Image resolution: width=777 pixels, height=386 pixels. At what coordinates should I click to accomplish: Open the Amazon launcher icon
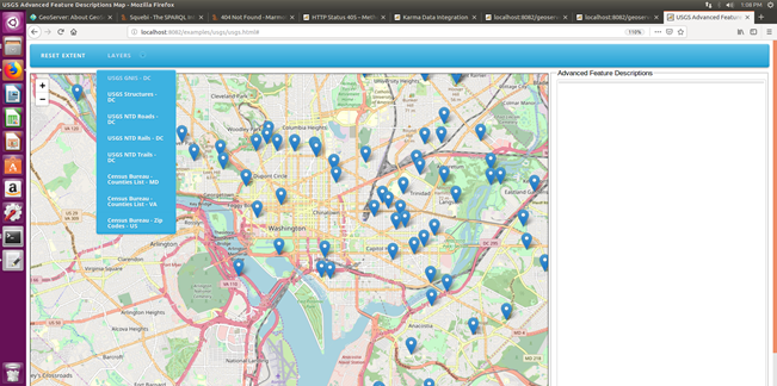pyautogui.click(x=12, y=189)
